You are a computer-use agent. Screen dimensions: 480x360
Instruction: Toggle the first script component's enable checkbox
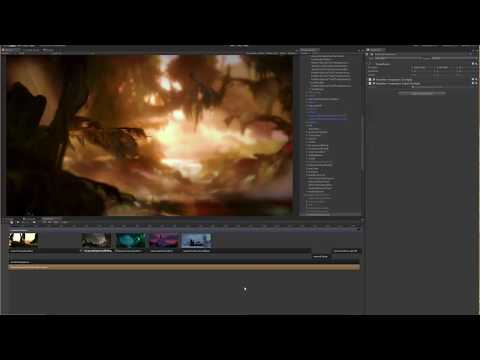(x=374, y=80)
